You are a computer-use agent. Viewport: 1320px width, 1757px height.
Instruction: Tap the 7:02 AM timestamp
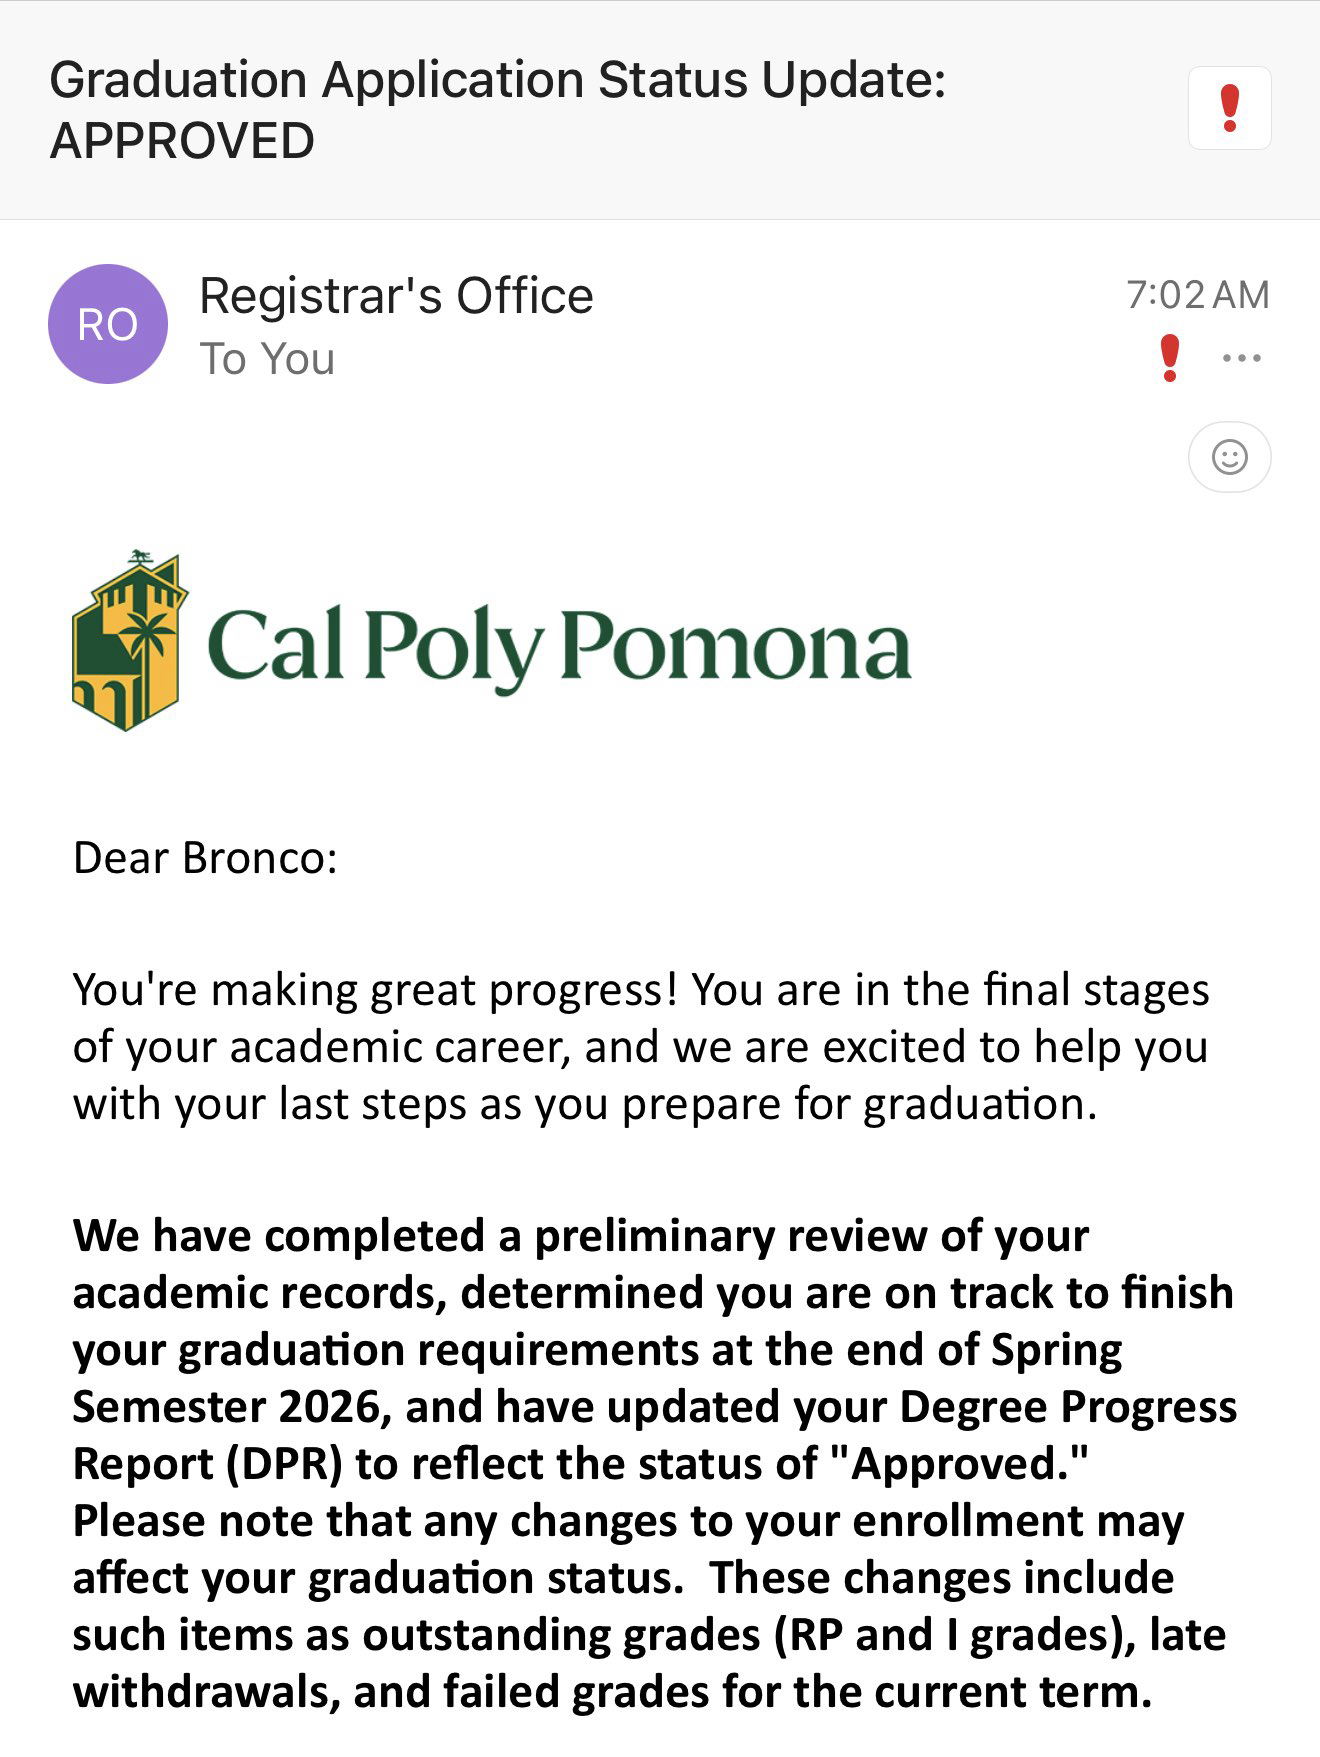(x=1197, y=295)
